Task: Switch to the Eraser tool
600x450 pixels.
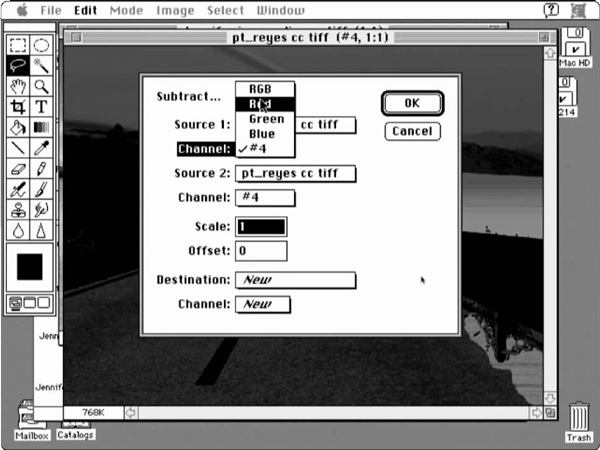Action: 18,169
